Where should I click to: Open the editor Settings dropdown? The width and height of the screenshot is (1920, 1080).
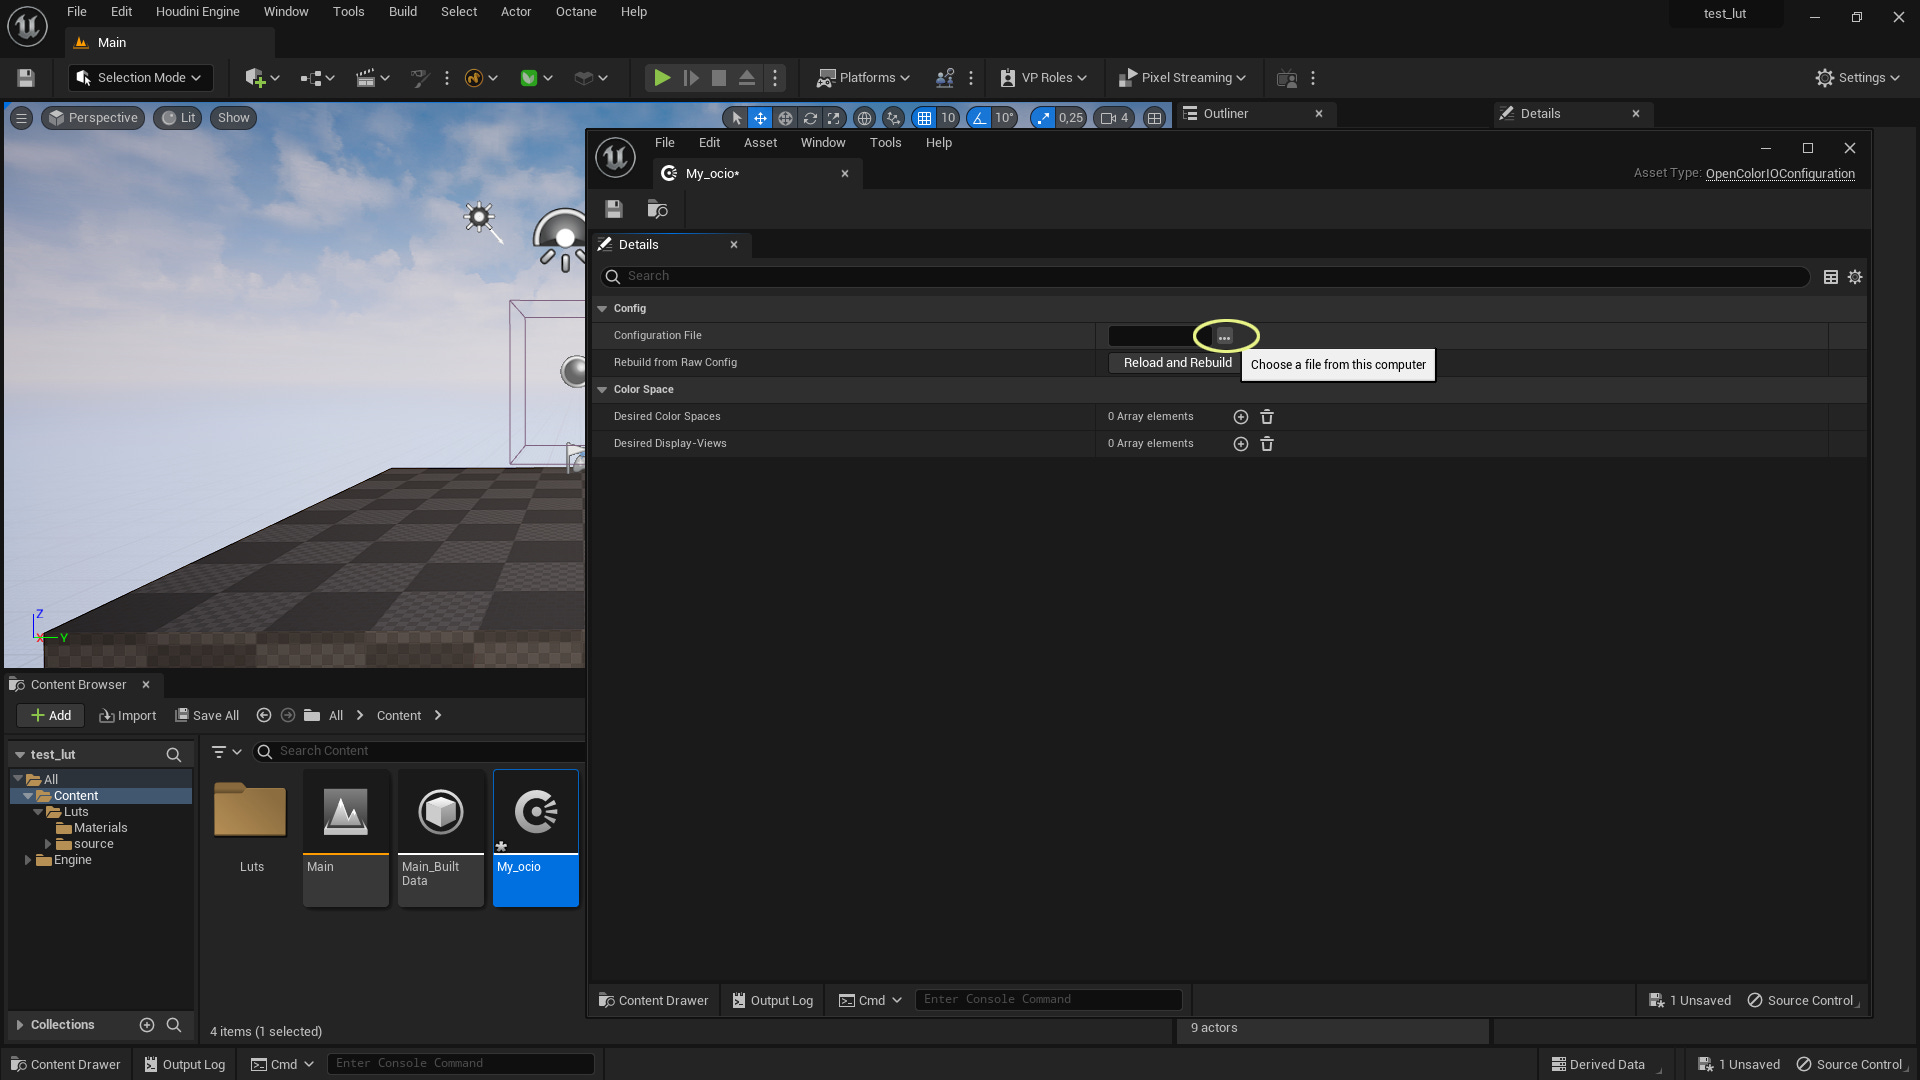(1858, 78)
